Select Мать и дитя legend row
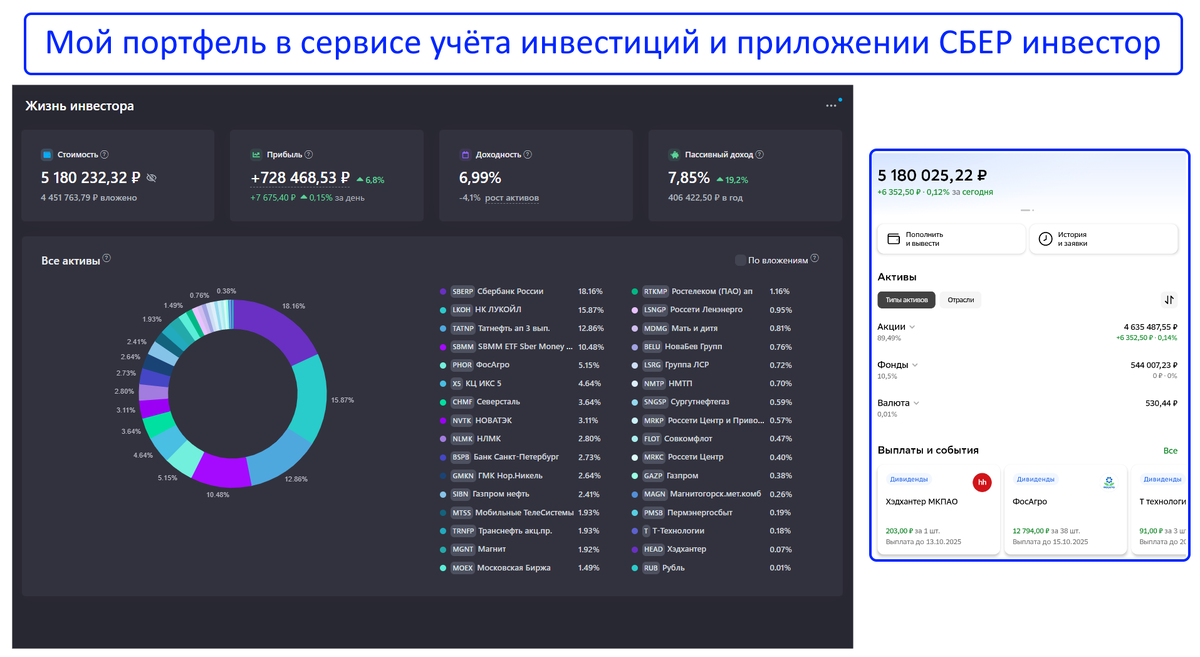The image size is (1200, 657). point(713,328)
